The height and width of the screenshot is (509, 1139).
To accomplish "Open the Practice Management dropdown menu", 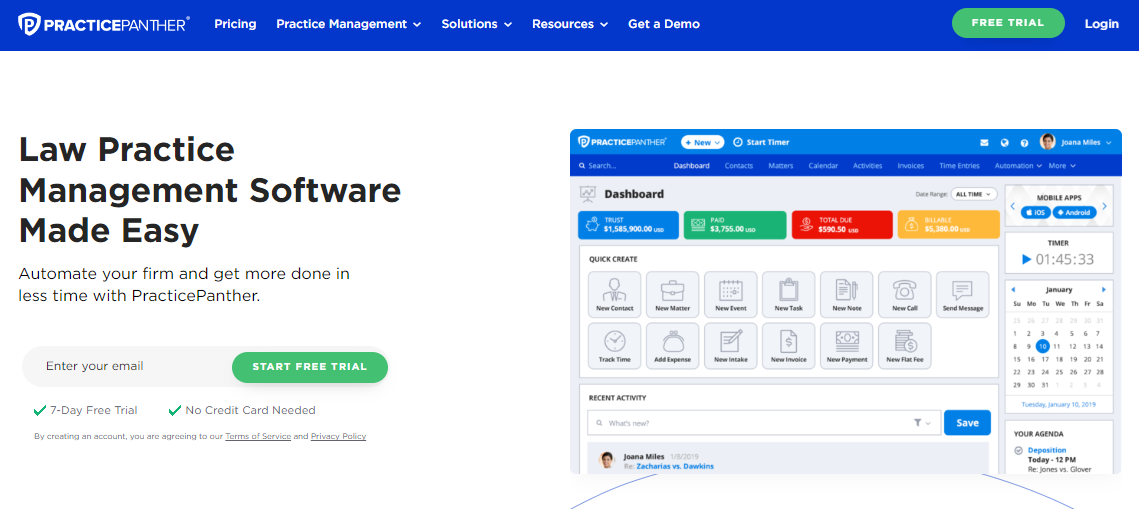I will (349, 24).
